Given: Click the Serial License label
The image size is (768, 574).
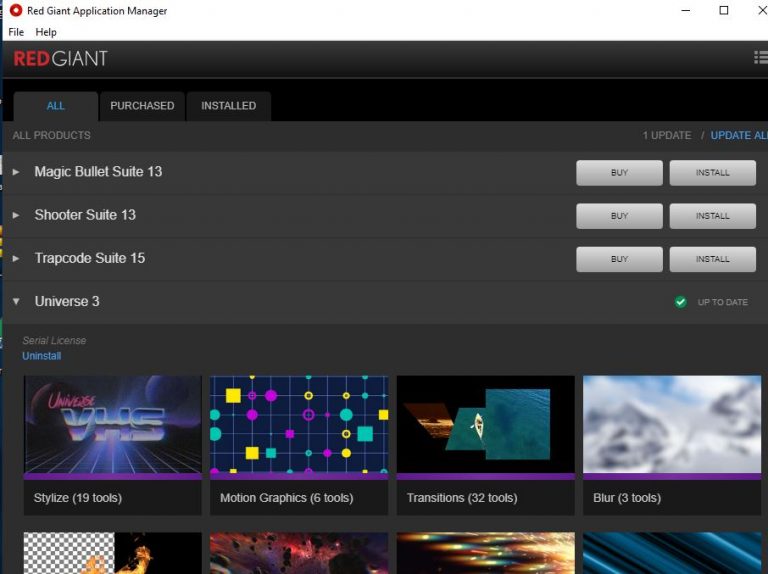Looking at the screenshot, I should point(54,340).
